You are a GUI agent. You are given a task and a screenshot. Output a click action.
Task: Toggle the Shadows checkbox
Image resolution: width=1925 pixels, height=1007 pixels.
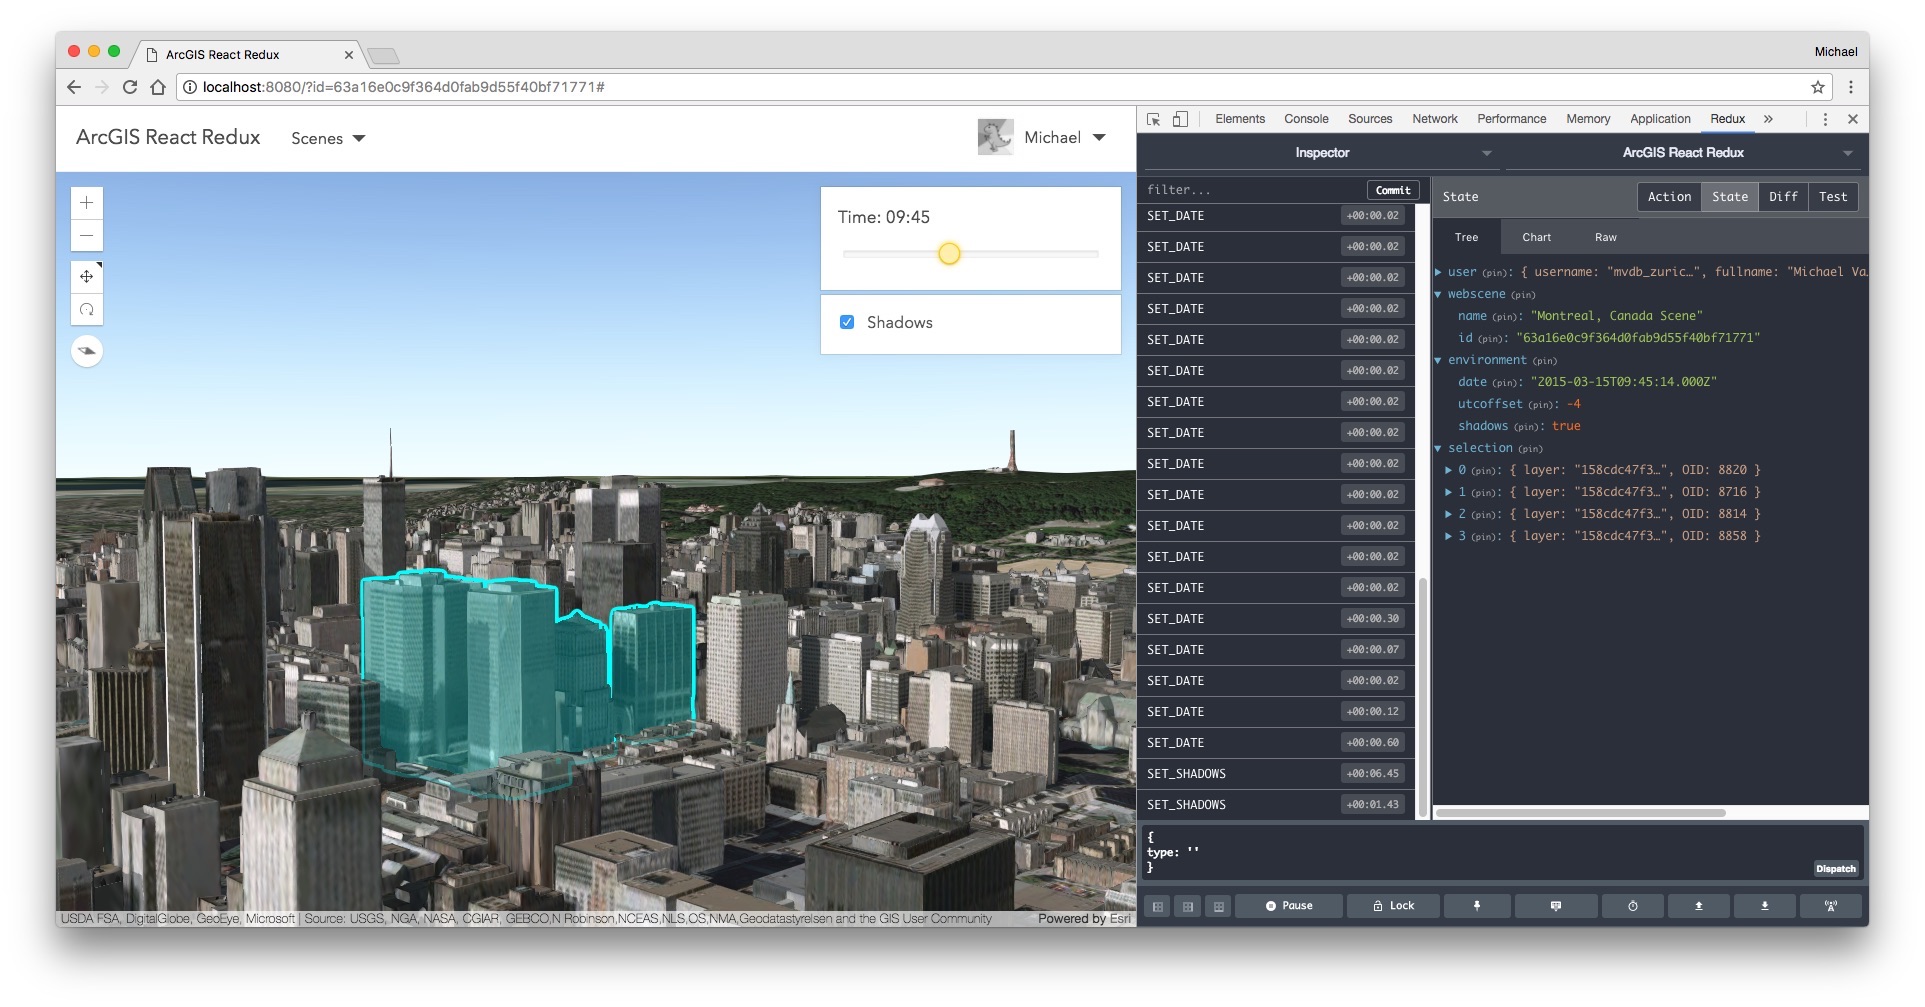click(x=847, y=322)
